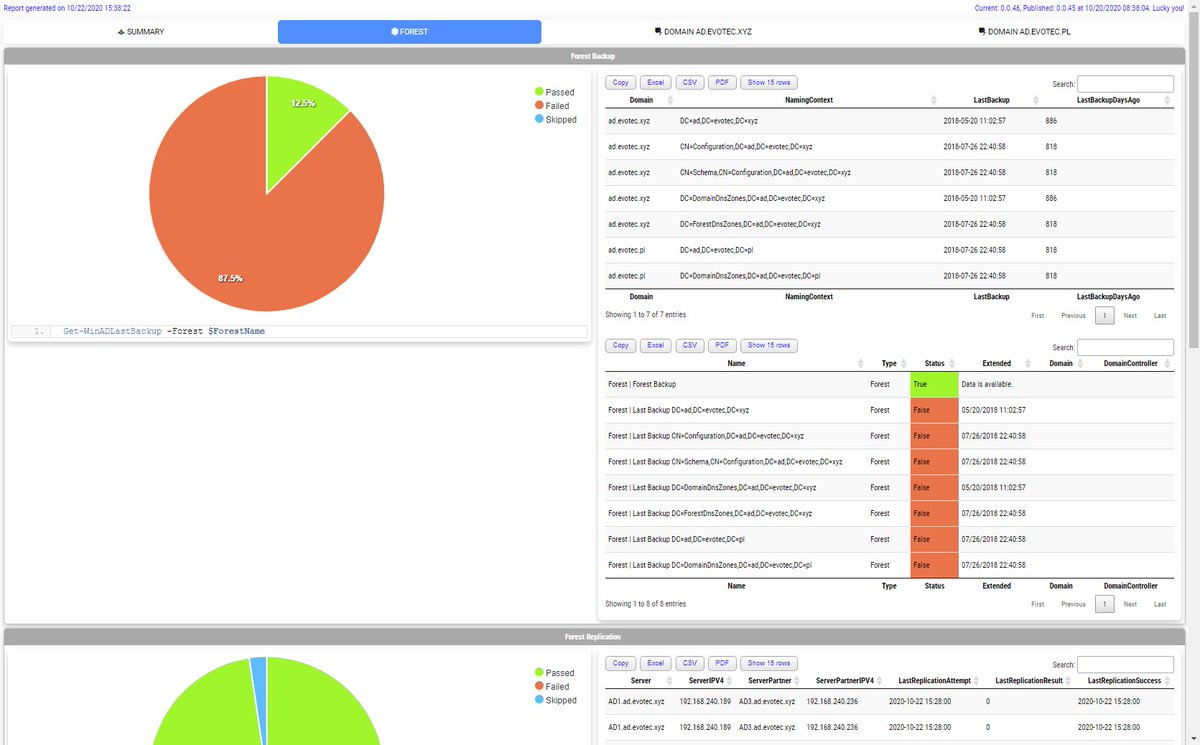Click the globe icon on the FOREST tab
The height and width of the screenshot is (745, 1200).
click(394, 31)
